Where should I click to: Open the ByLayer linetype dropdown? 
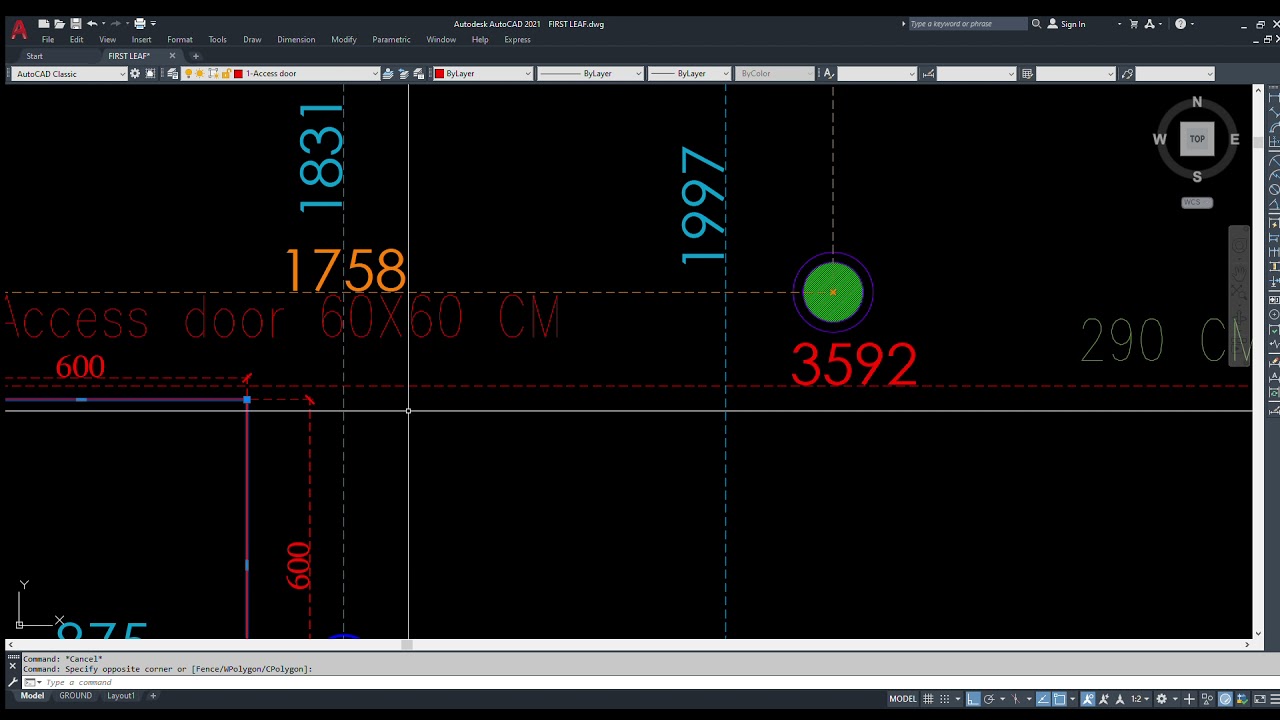[x=590, y=73]
